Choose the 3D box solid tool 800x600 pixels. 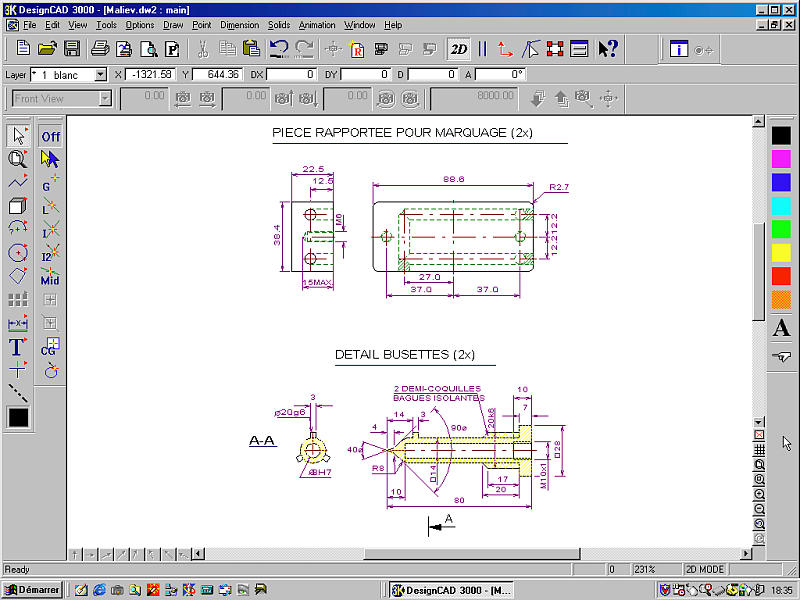17,206
